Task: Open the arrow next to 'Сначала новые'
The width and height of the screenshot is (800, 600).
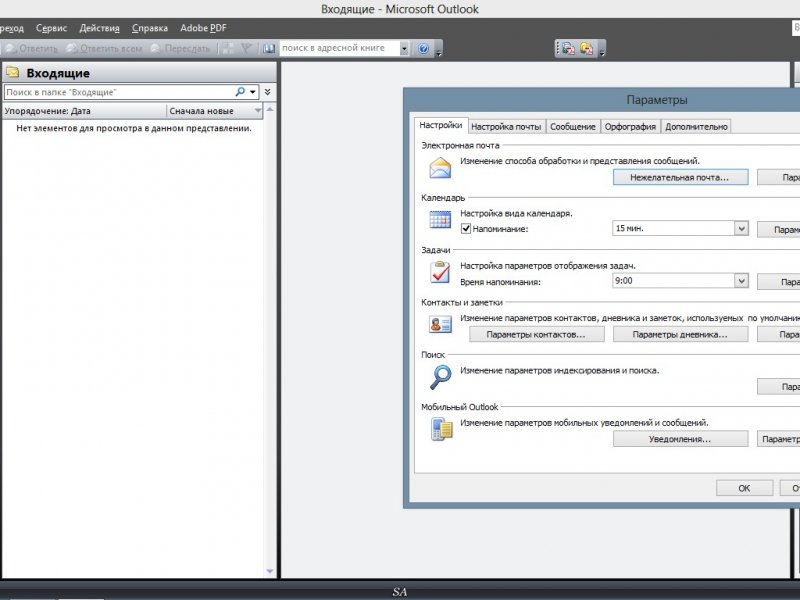Action: pos(258,111)
